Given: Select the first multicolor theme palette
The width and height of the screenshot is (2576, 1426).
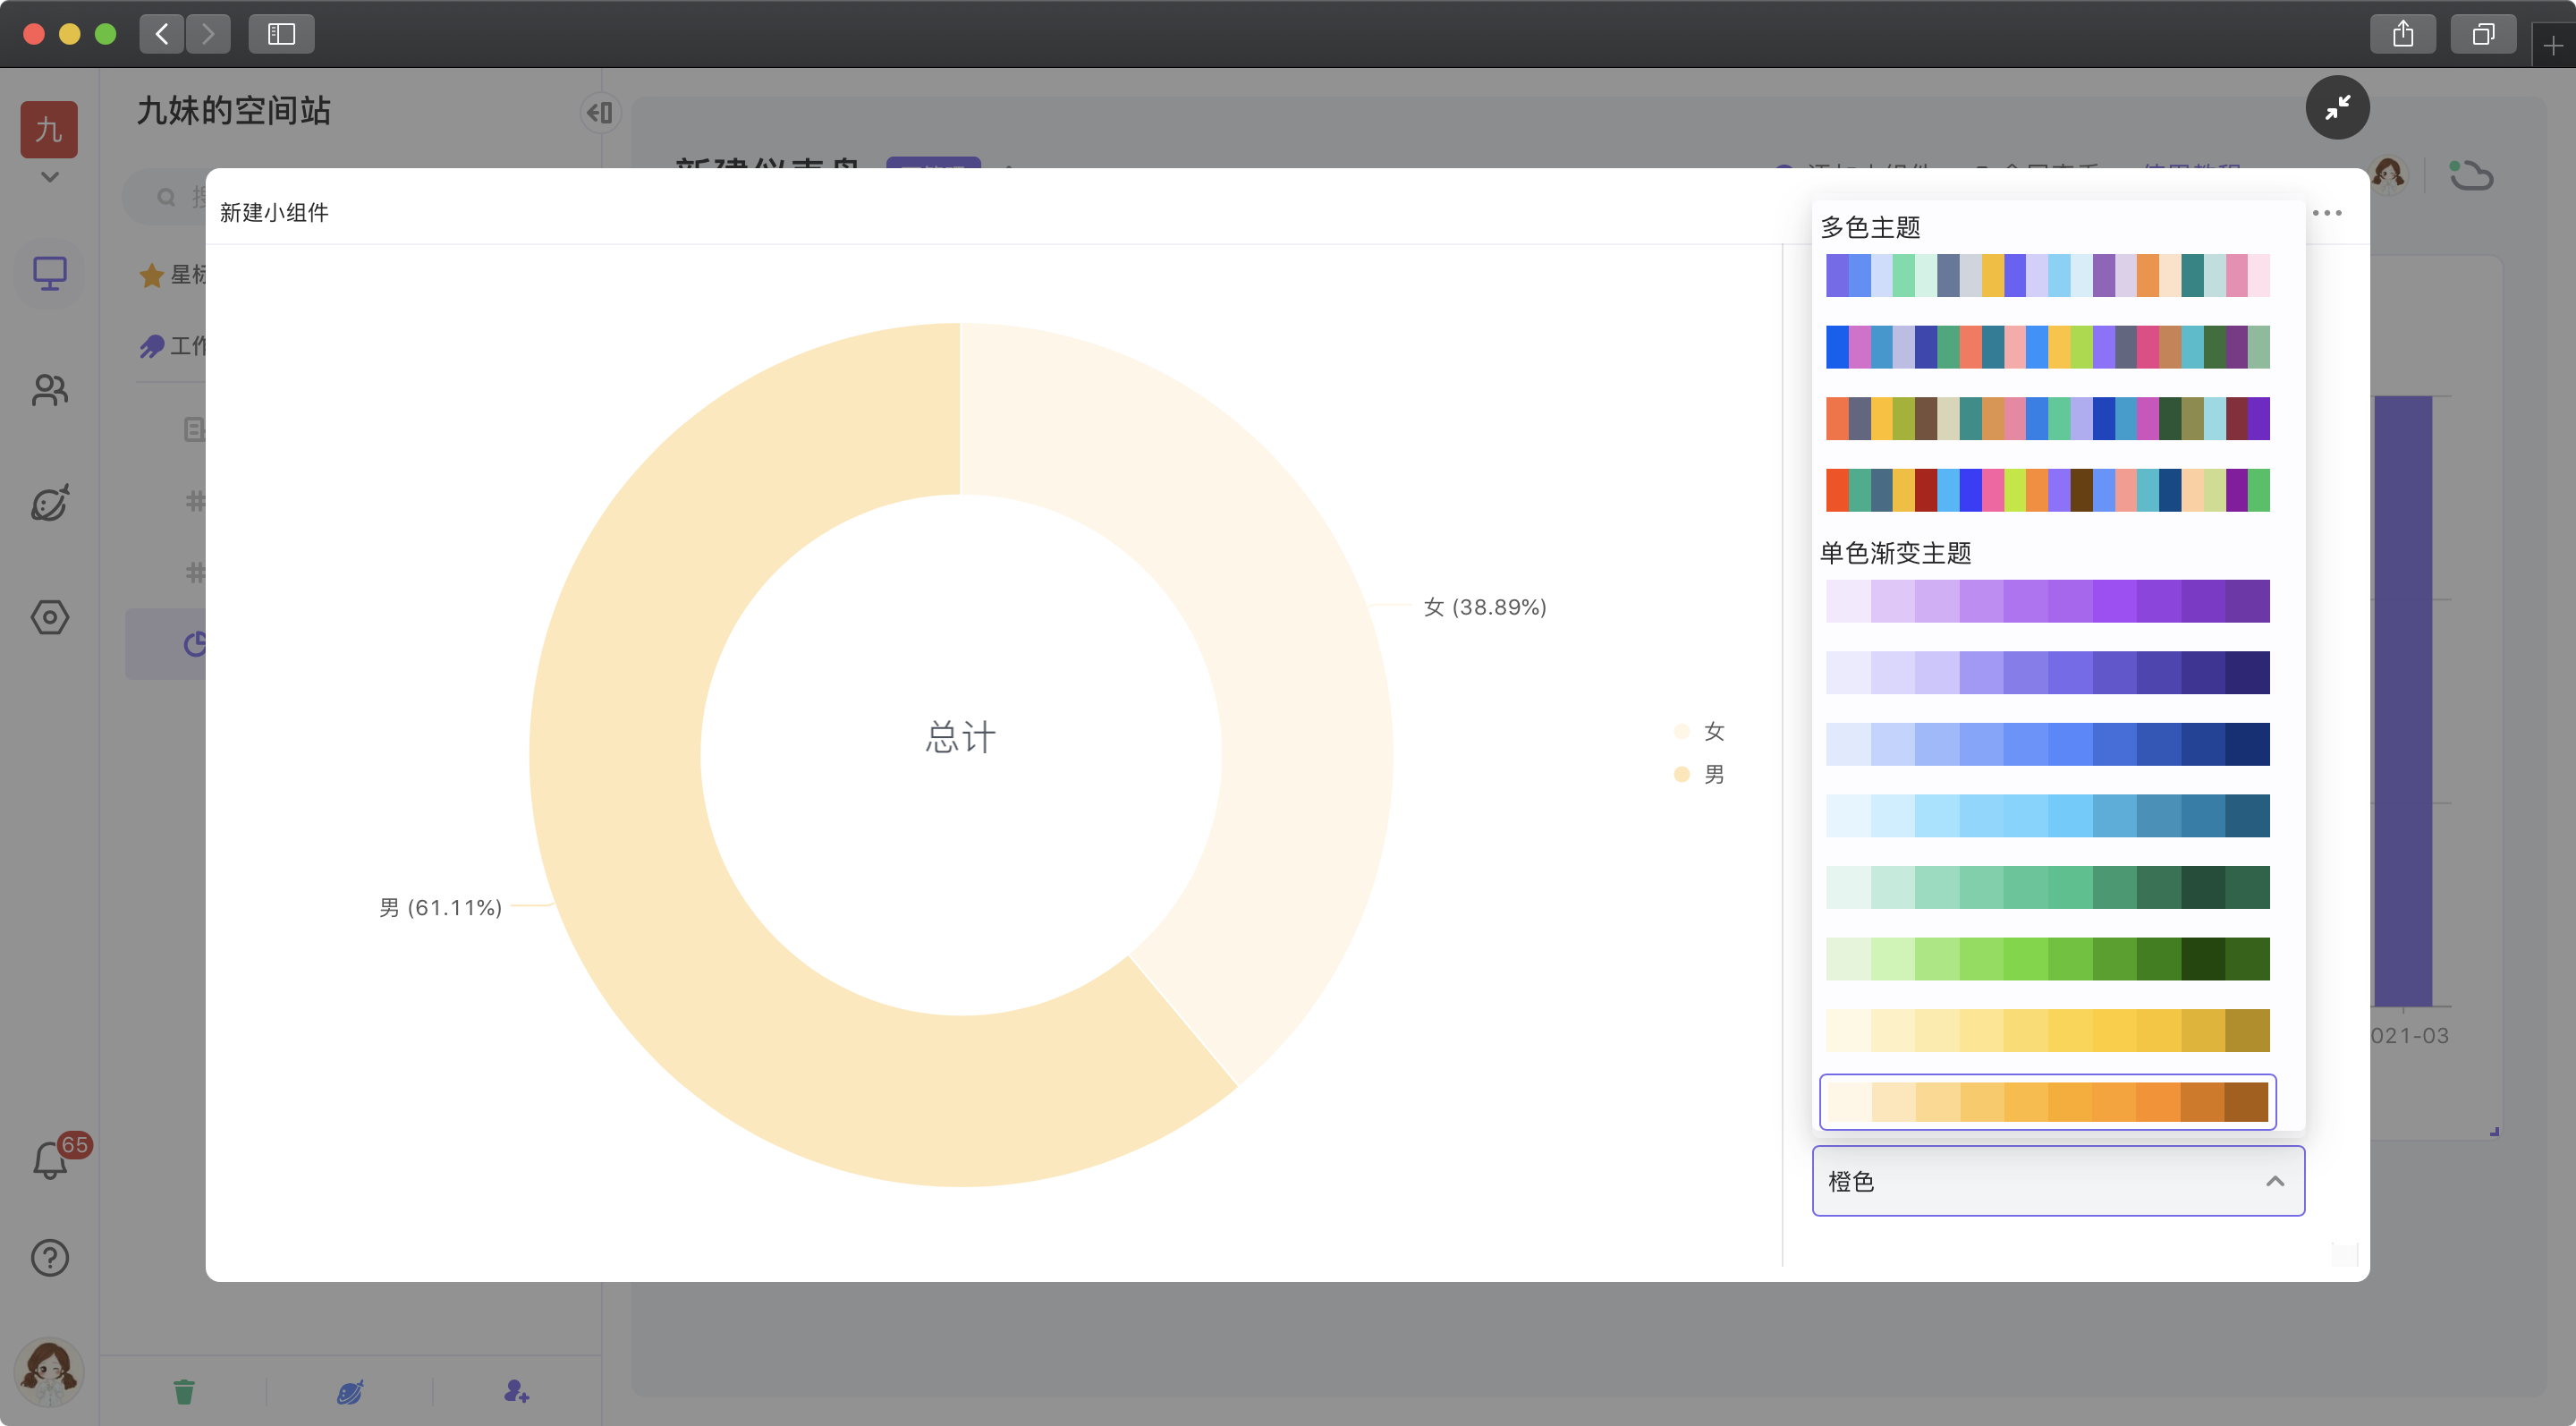Looking at the screenshot, I should coord(2047,275).
